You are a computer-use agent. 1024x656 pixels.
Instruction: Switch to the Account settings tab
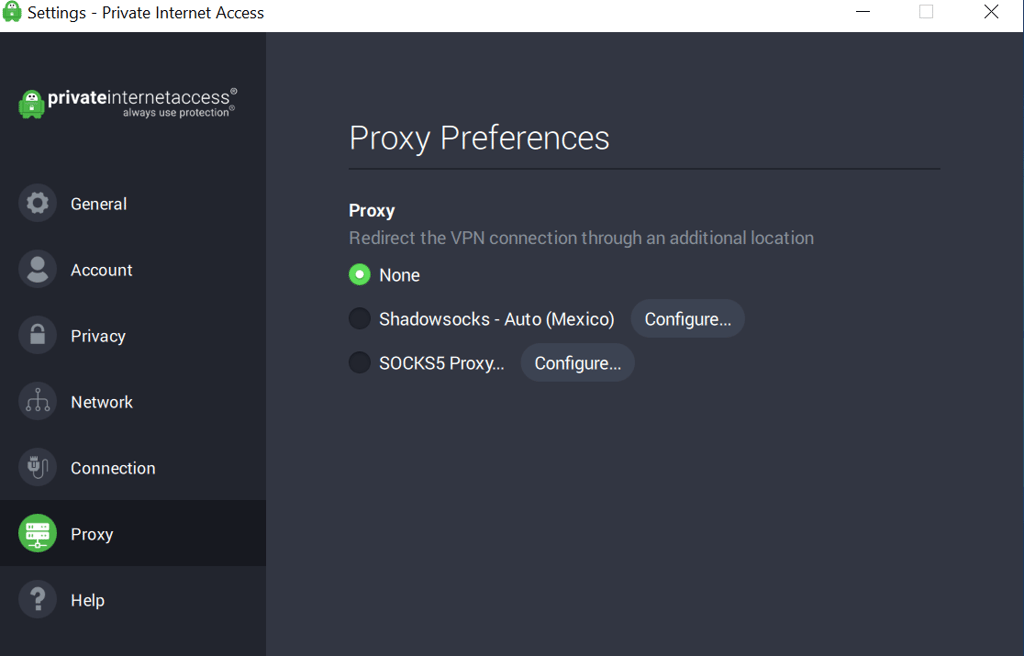click(x=133, y=269)
